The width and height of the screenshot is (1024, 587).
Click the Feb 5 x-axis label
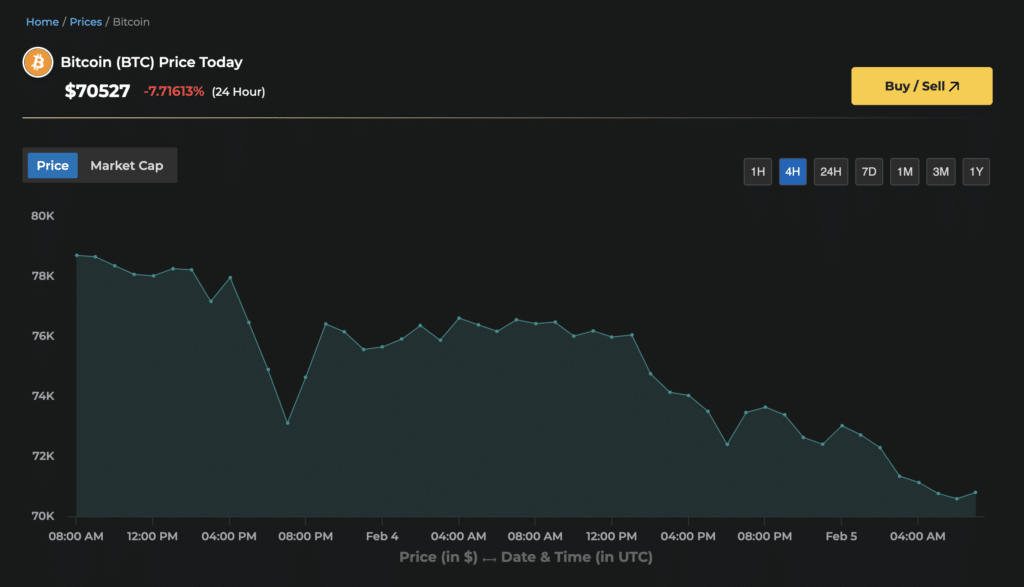point(841,537)
